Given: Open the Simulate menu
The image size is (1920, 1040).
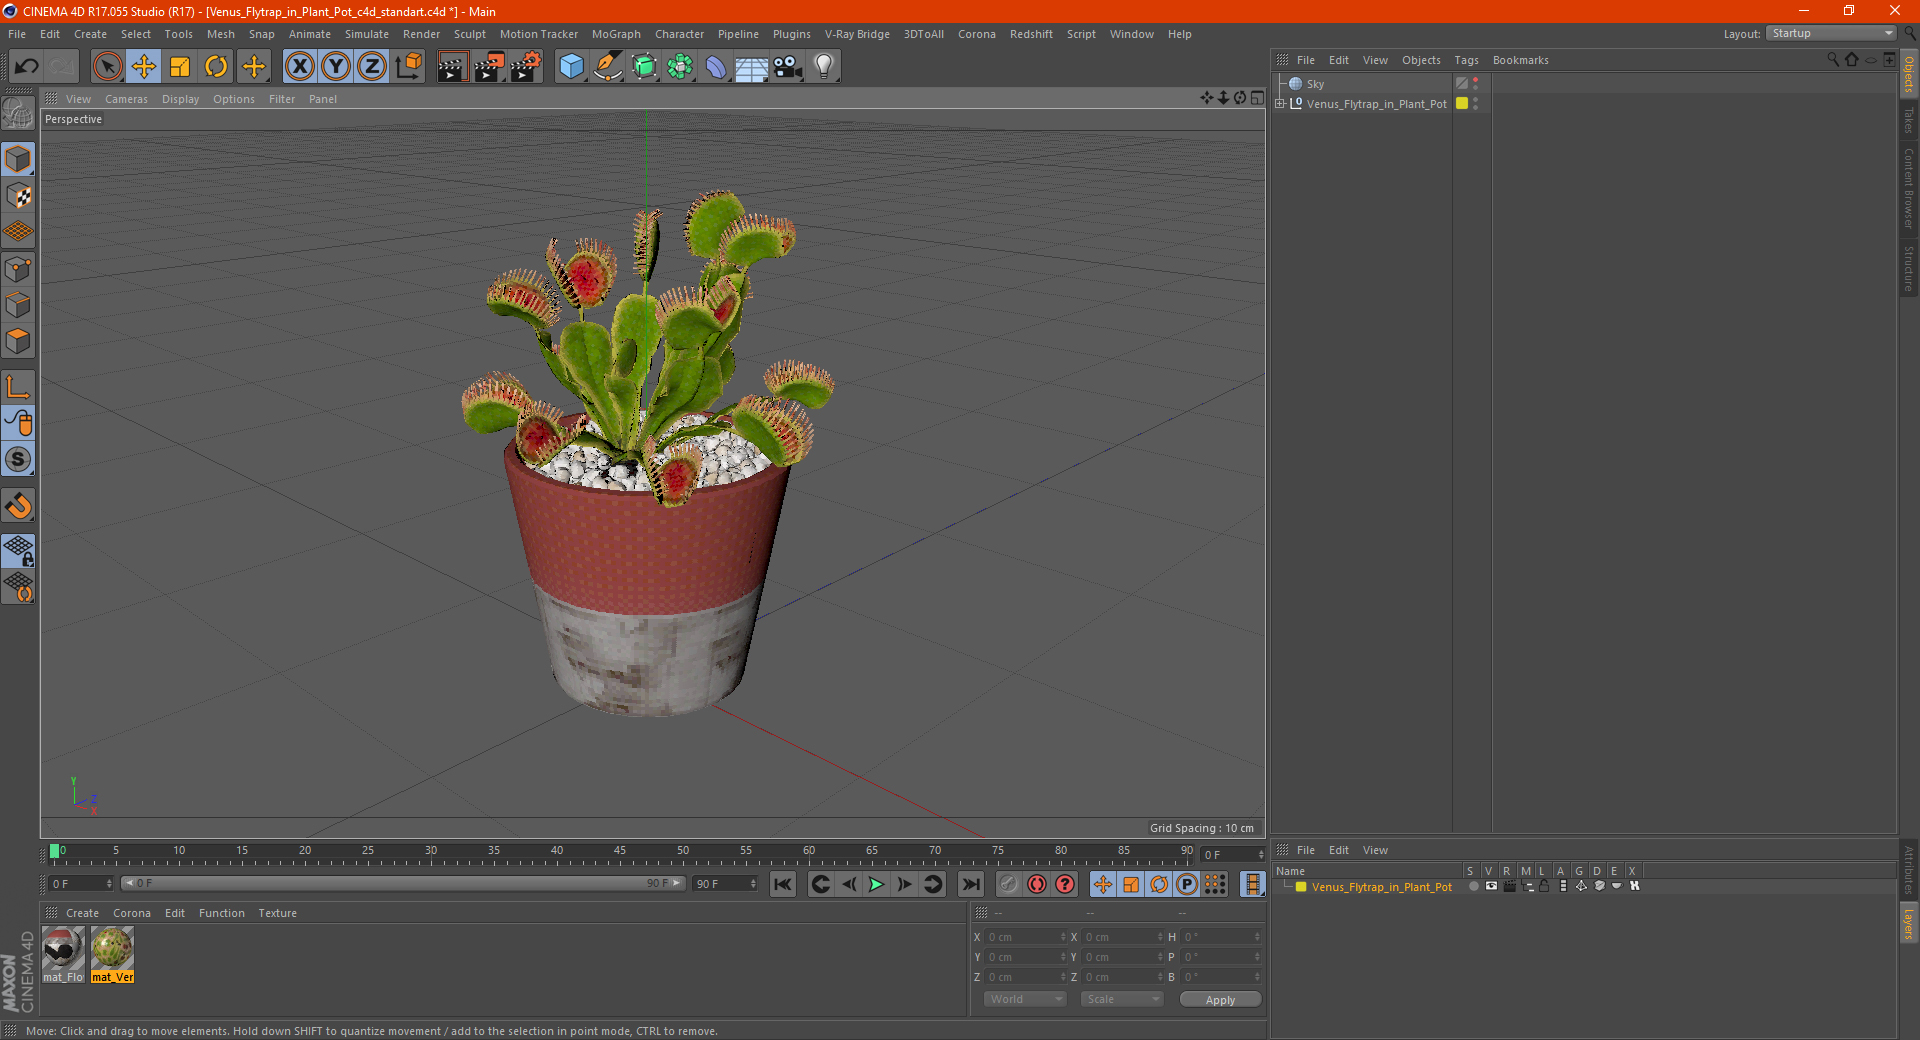Looking at the screenshot, I should 366,34.
